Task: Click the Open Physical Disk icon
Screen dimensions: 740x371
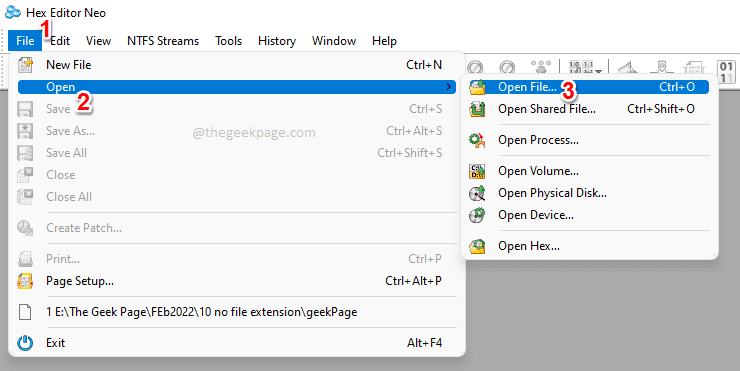Action: 477,193
